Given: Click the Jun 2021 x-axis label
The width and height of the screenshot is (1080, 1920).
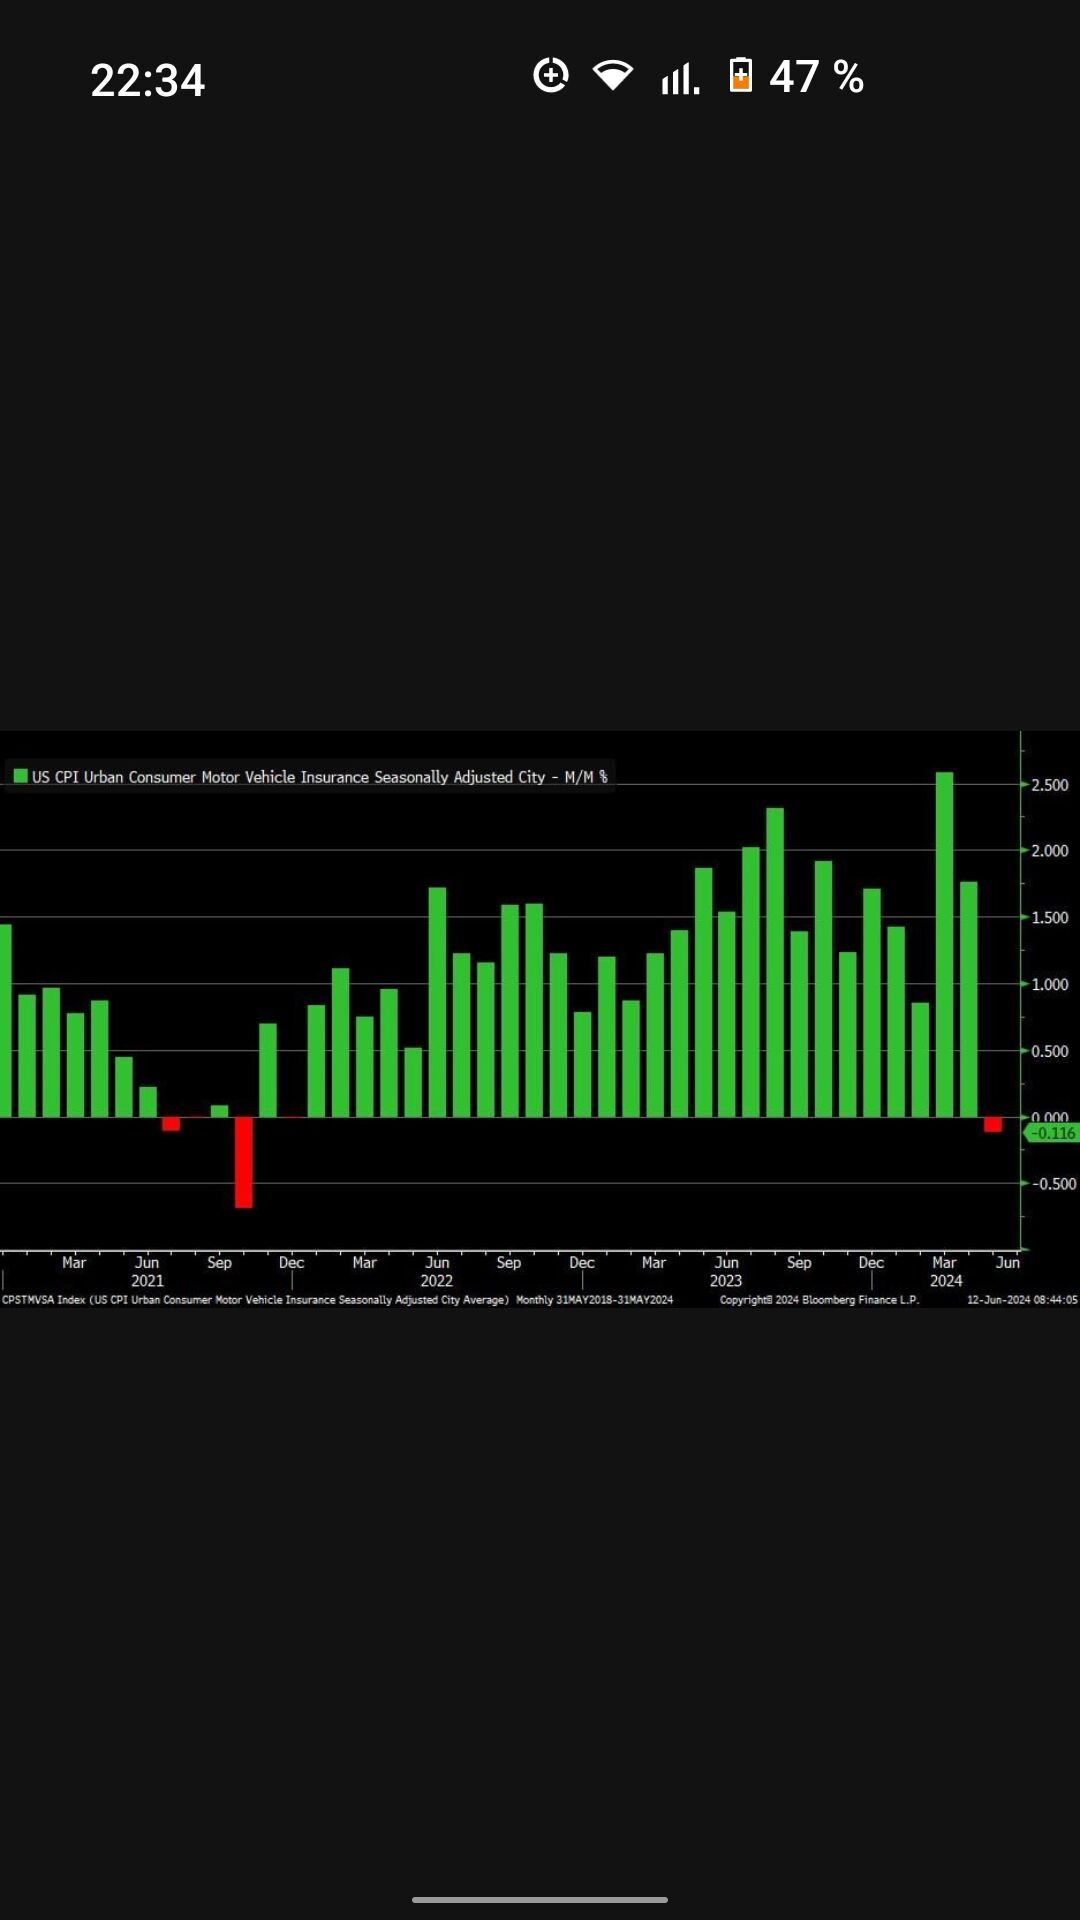Looking at the screenshot, I should (x=147, y=1271).
